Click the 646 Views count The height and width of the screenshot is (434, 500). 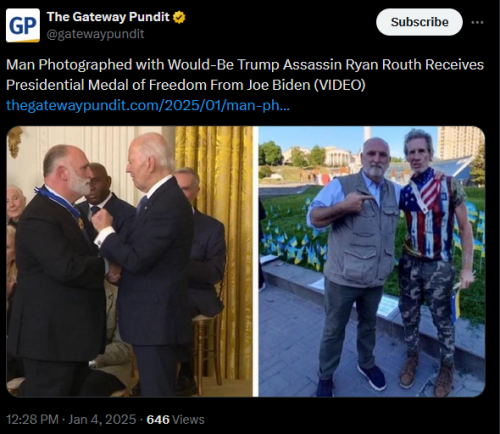tap(175, 419)
